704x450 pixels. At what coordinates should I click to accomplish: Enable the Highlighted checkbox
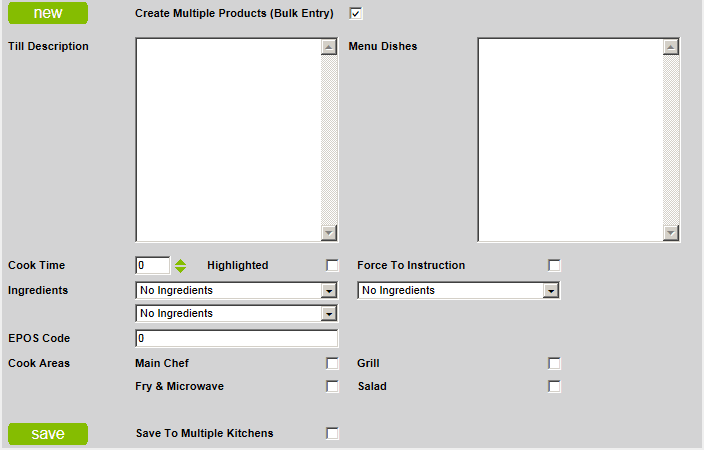332,265
